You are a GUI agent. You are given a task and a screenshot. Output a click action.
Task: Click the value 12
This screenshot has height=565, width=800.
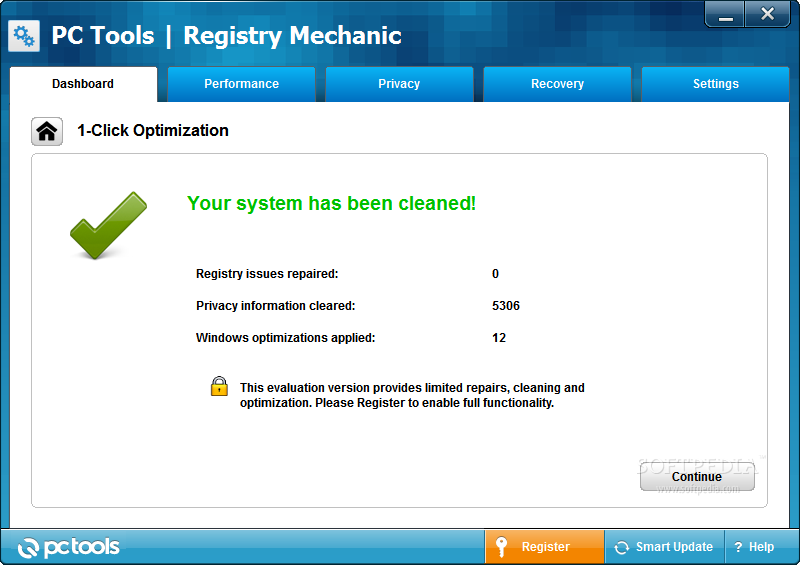[499, 338]
